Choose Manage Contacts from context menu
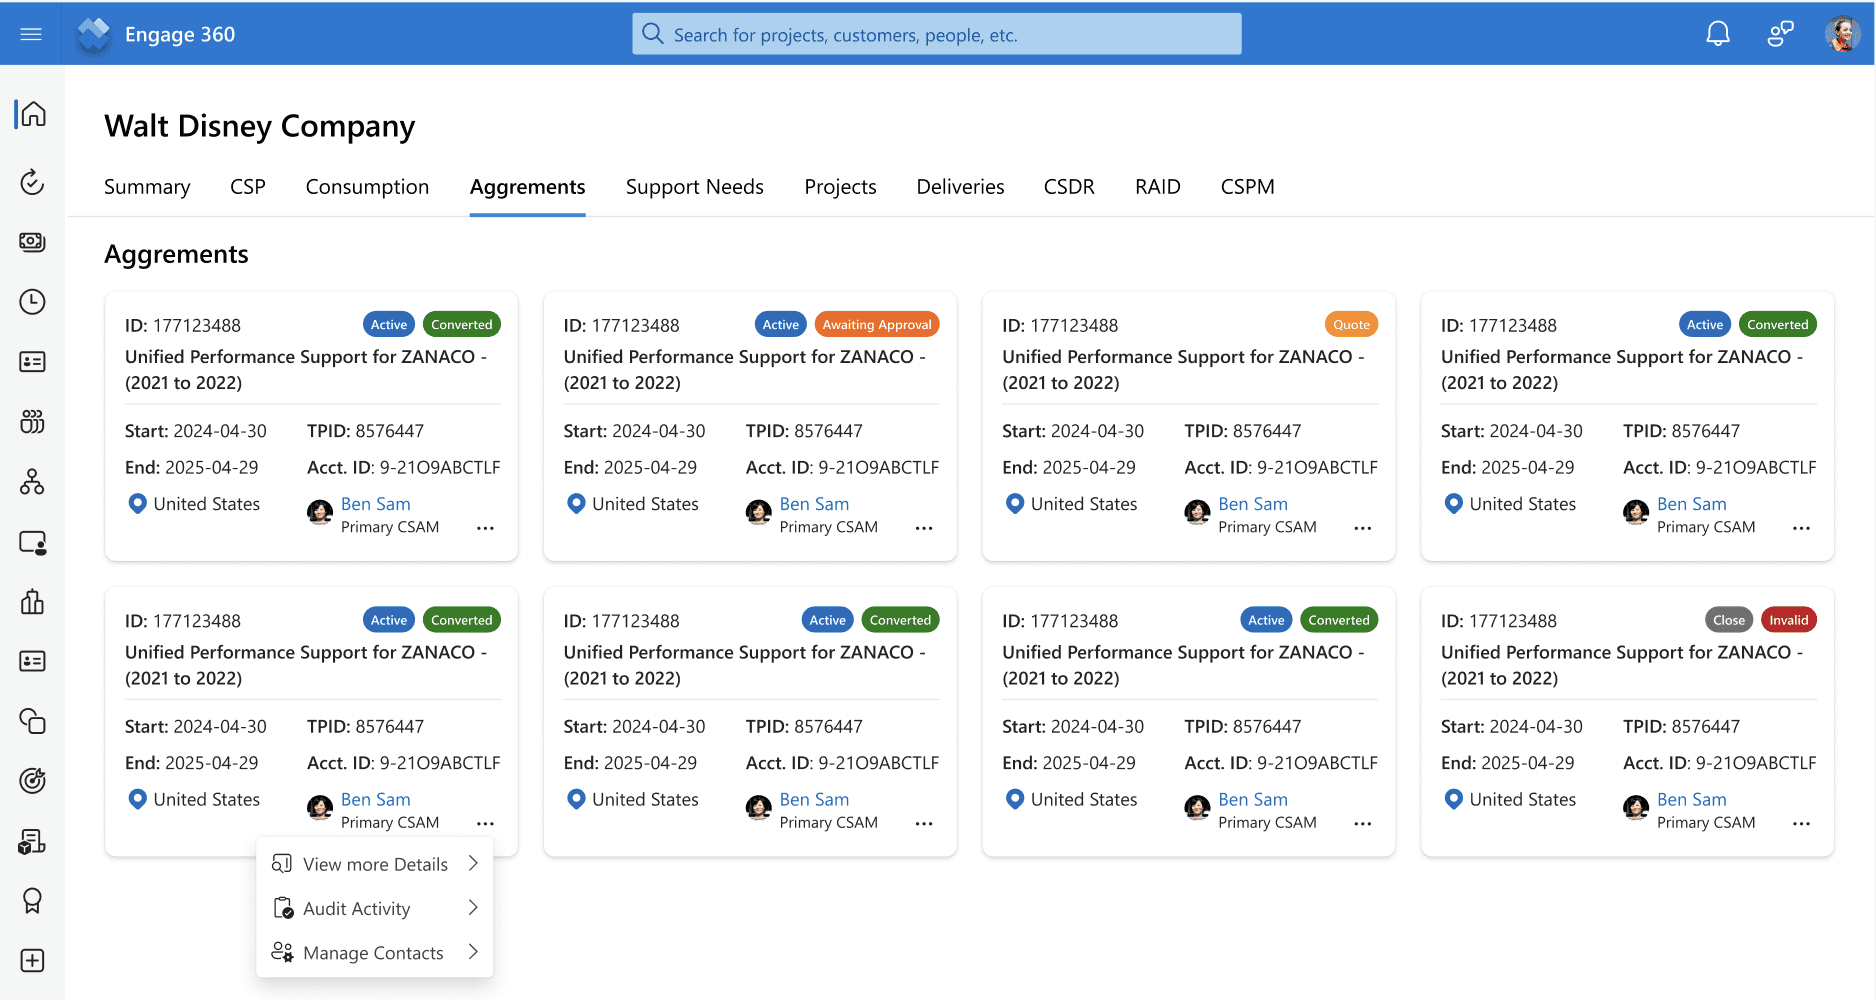 point(375,953)
